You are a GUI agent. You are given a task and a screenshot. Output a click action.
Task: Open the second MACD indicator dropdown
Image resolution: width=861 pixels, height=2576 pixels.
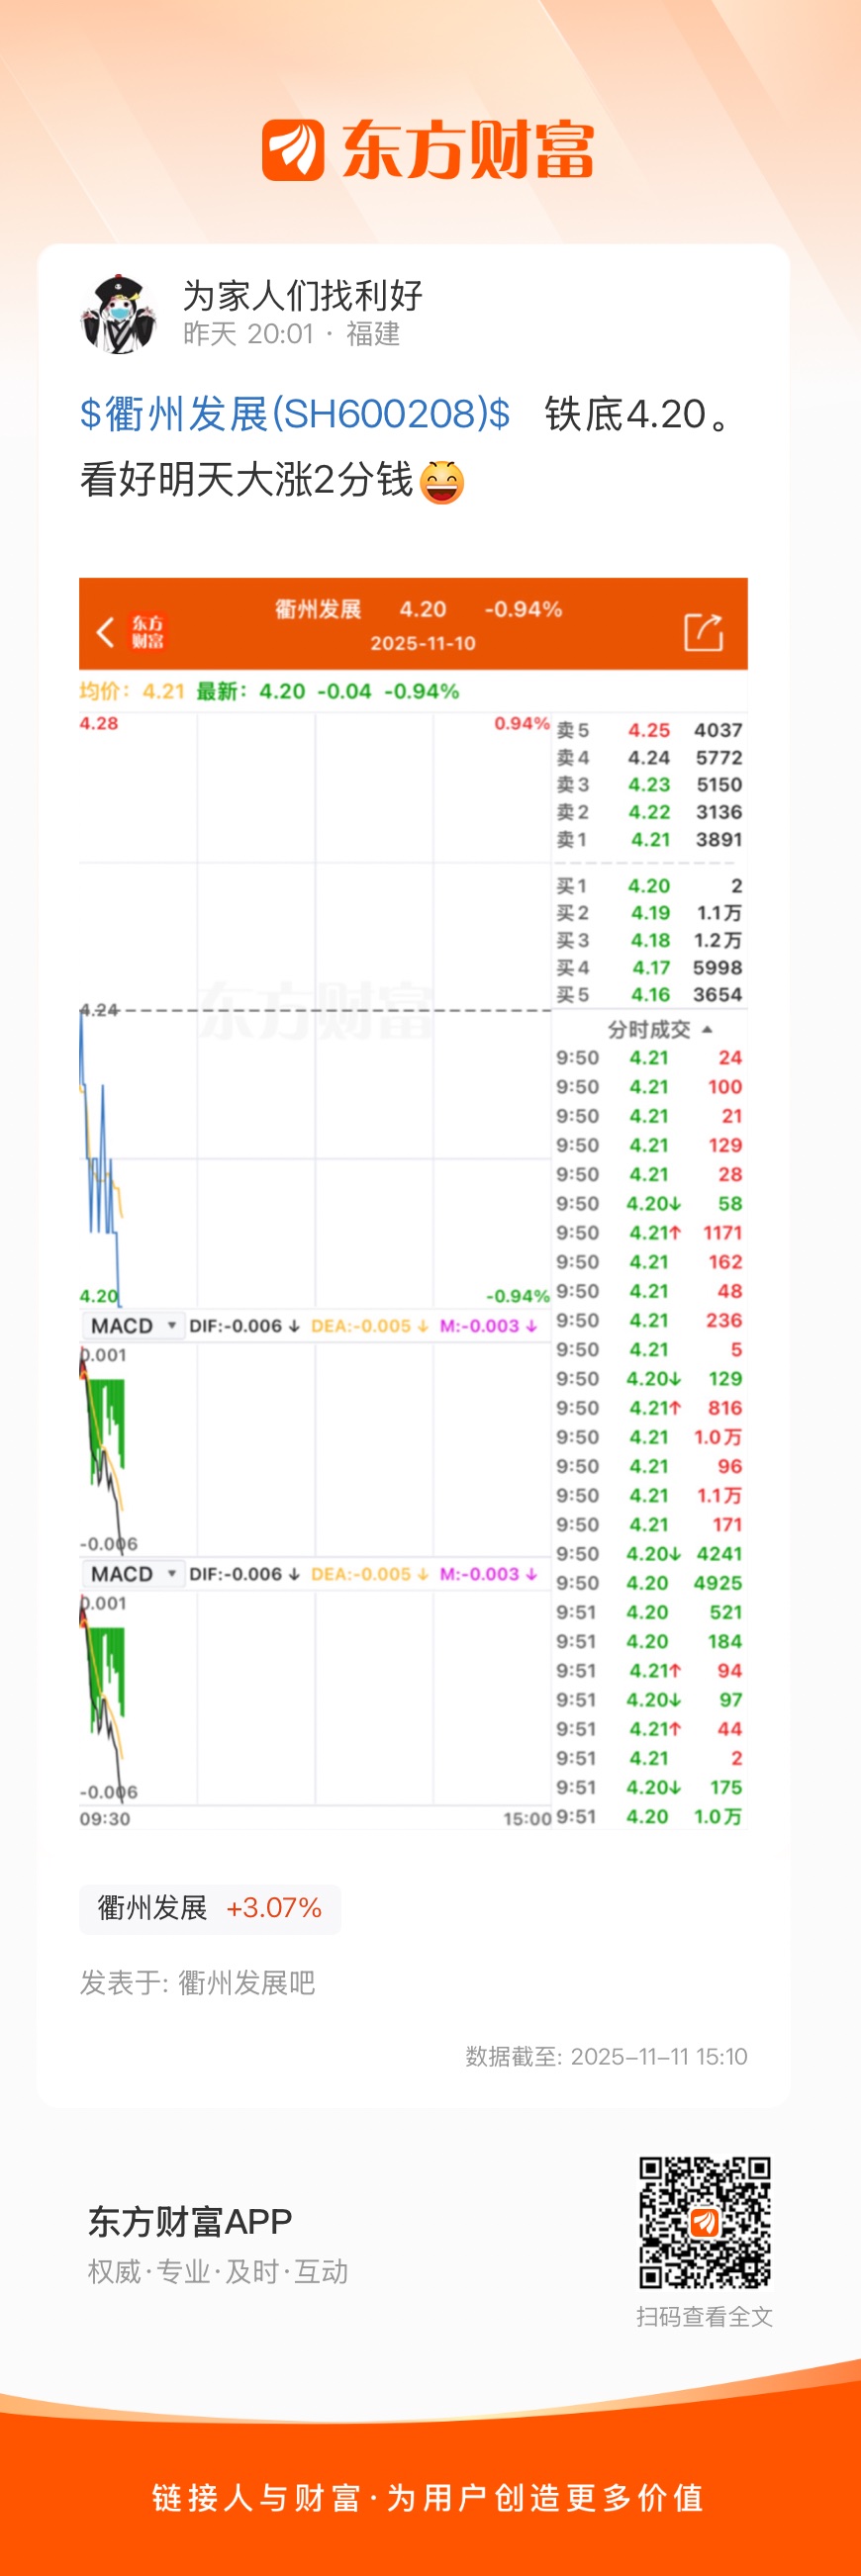133,1574
